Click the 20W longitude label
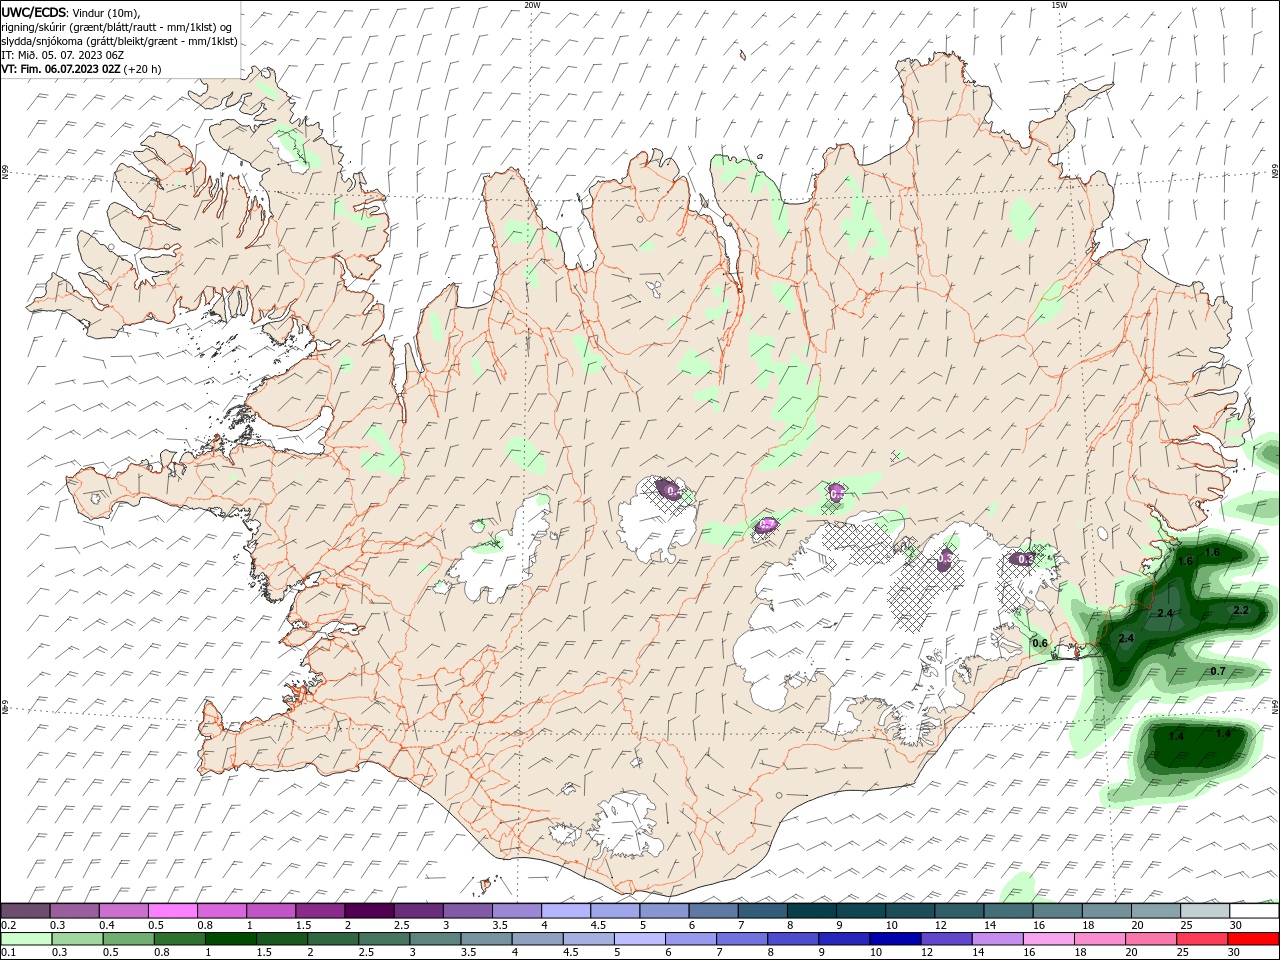Viewport: 1280px width, 960px height. (x=532, y=5)
